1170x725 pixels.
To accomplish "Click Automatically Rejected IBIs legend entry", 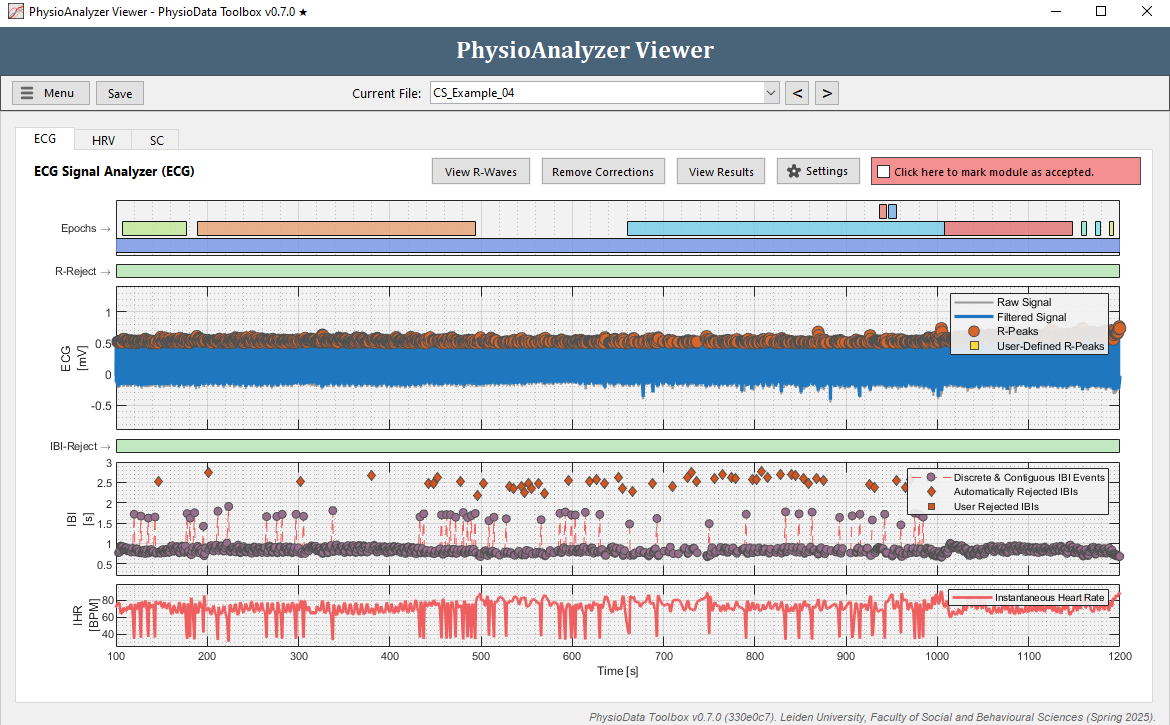I will pyautogui.click(x=1015, y=492).
